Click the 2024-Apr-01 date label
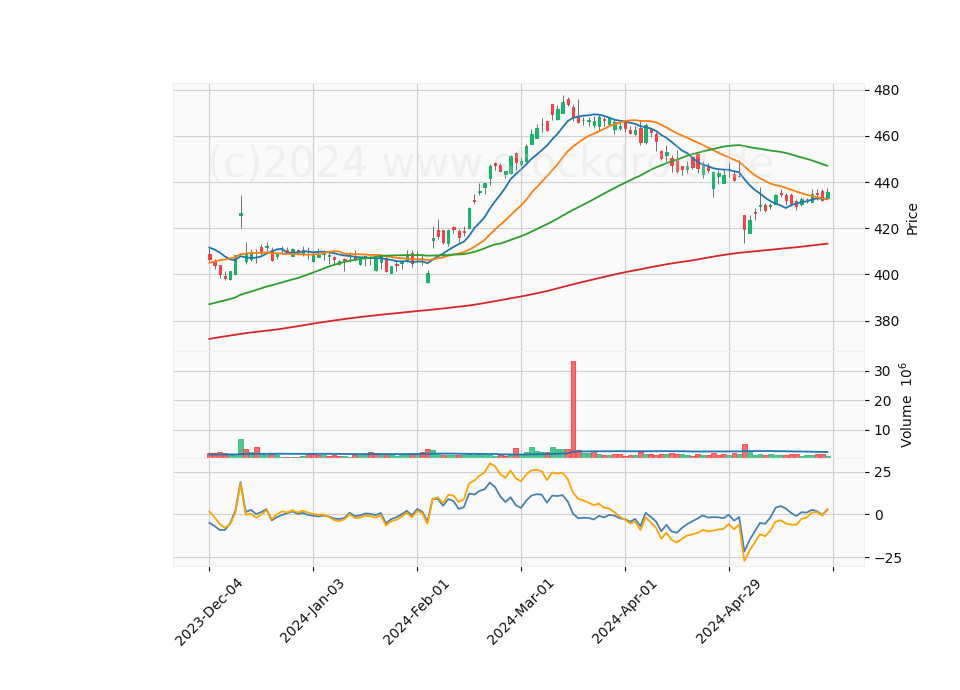The width and height of the screenshot is (960, 690). tap(624, 611)
